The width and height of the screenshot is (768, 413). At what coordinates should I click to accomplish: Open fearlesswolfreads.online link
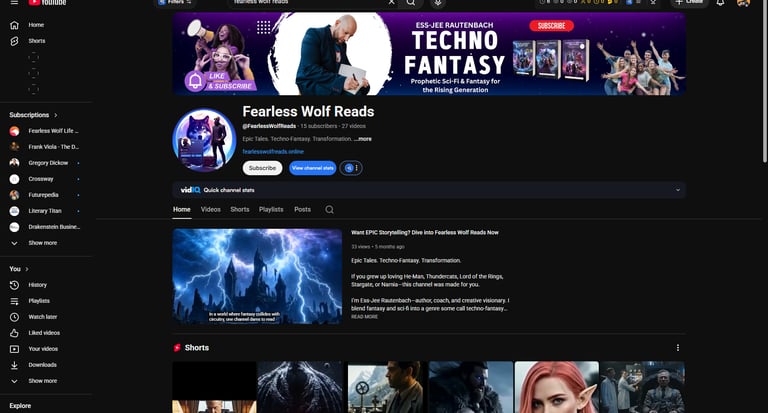273,152
